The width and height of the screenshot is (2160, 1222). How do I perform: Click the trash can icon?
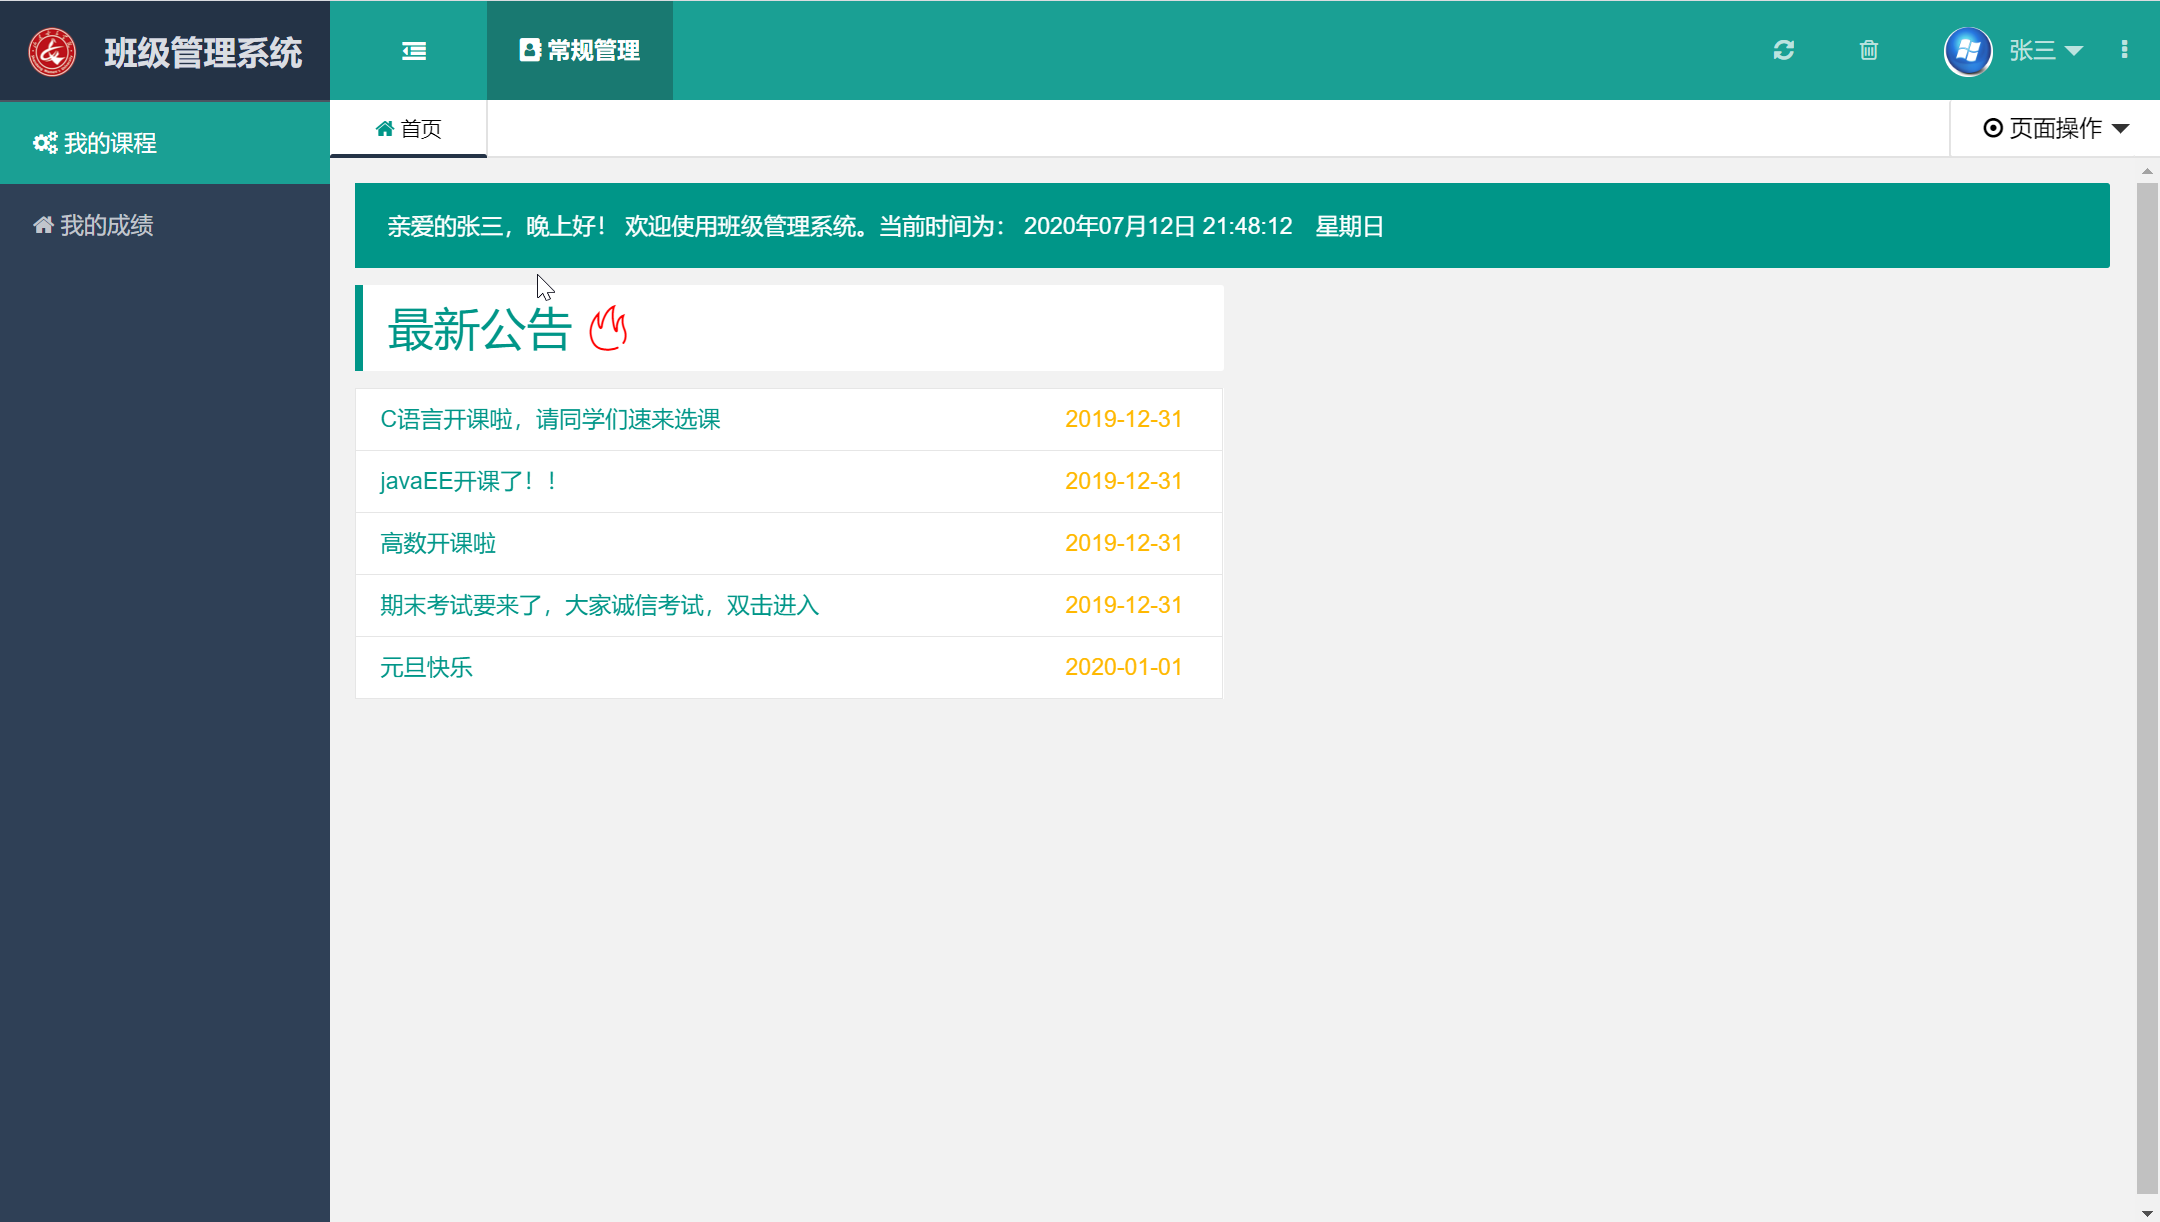pos(1869,50)
